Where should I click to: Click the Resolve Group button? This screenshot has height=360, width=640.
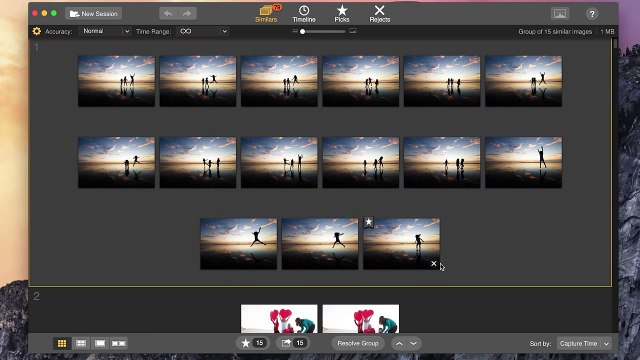tap(358, 343)
